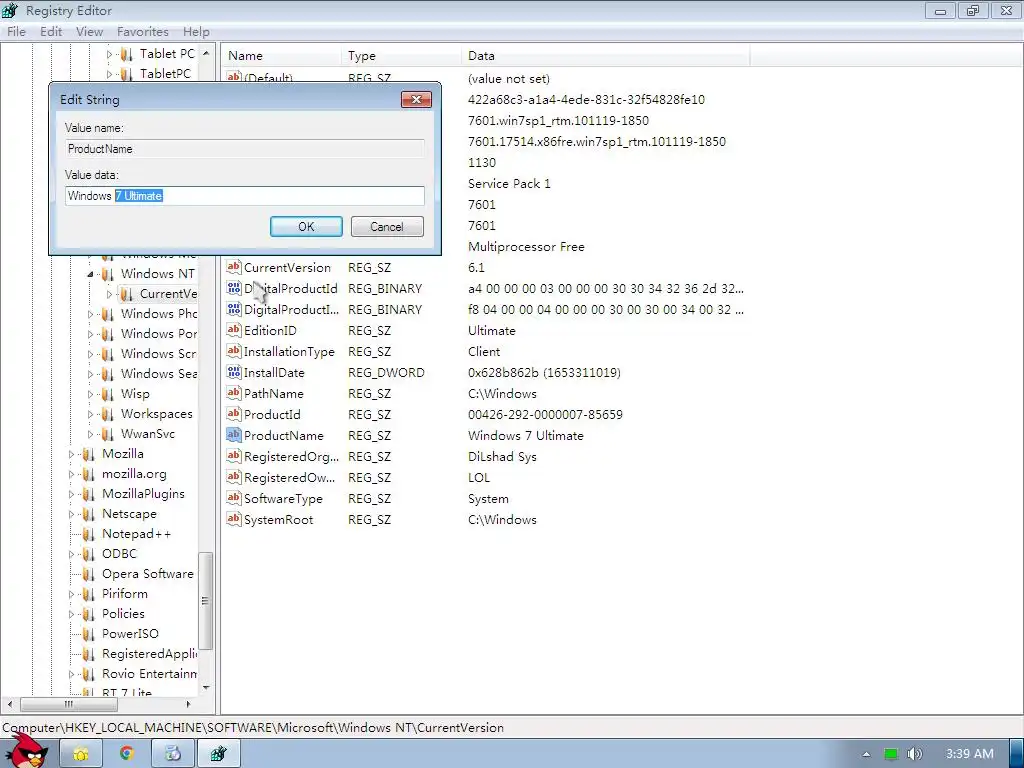Viewport: 1024px width, 768px height.
Task: Sort values by Type column header
Action: click(400, 56)
